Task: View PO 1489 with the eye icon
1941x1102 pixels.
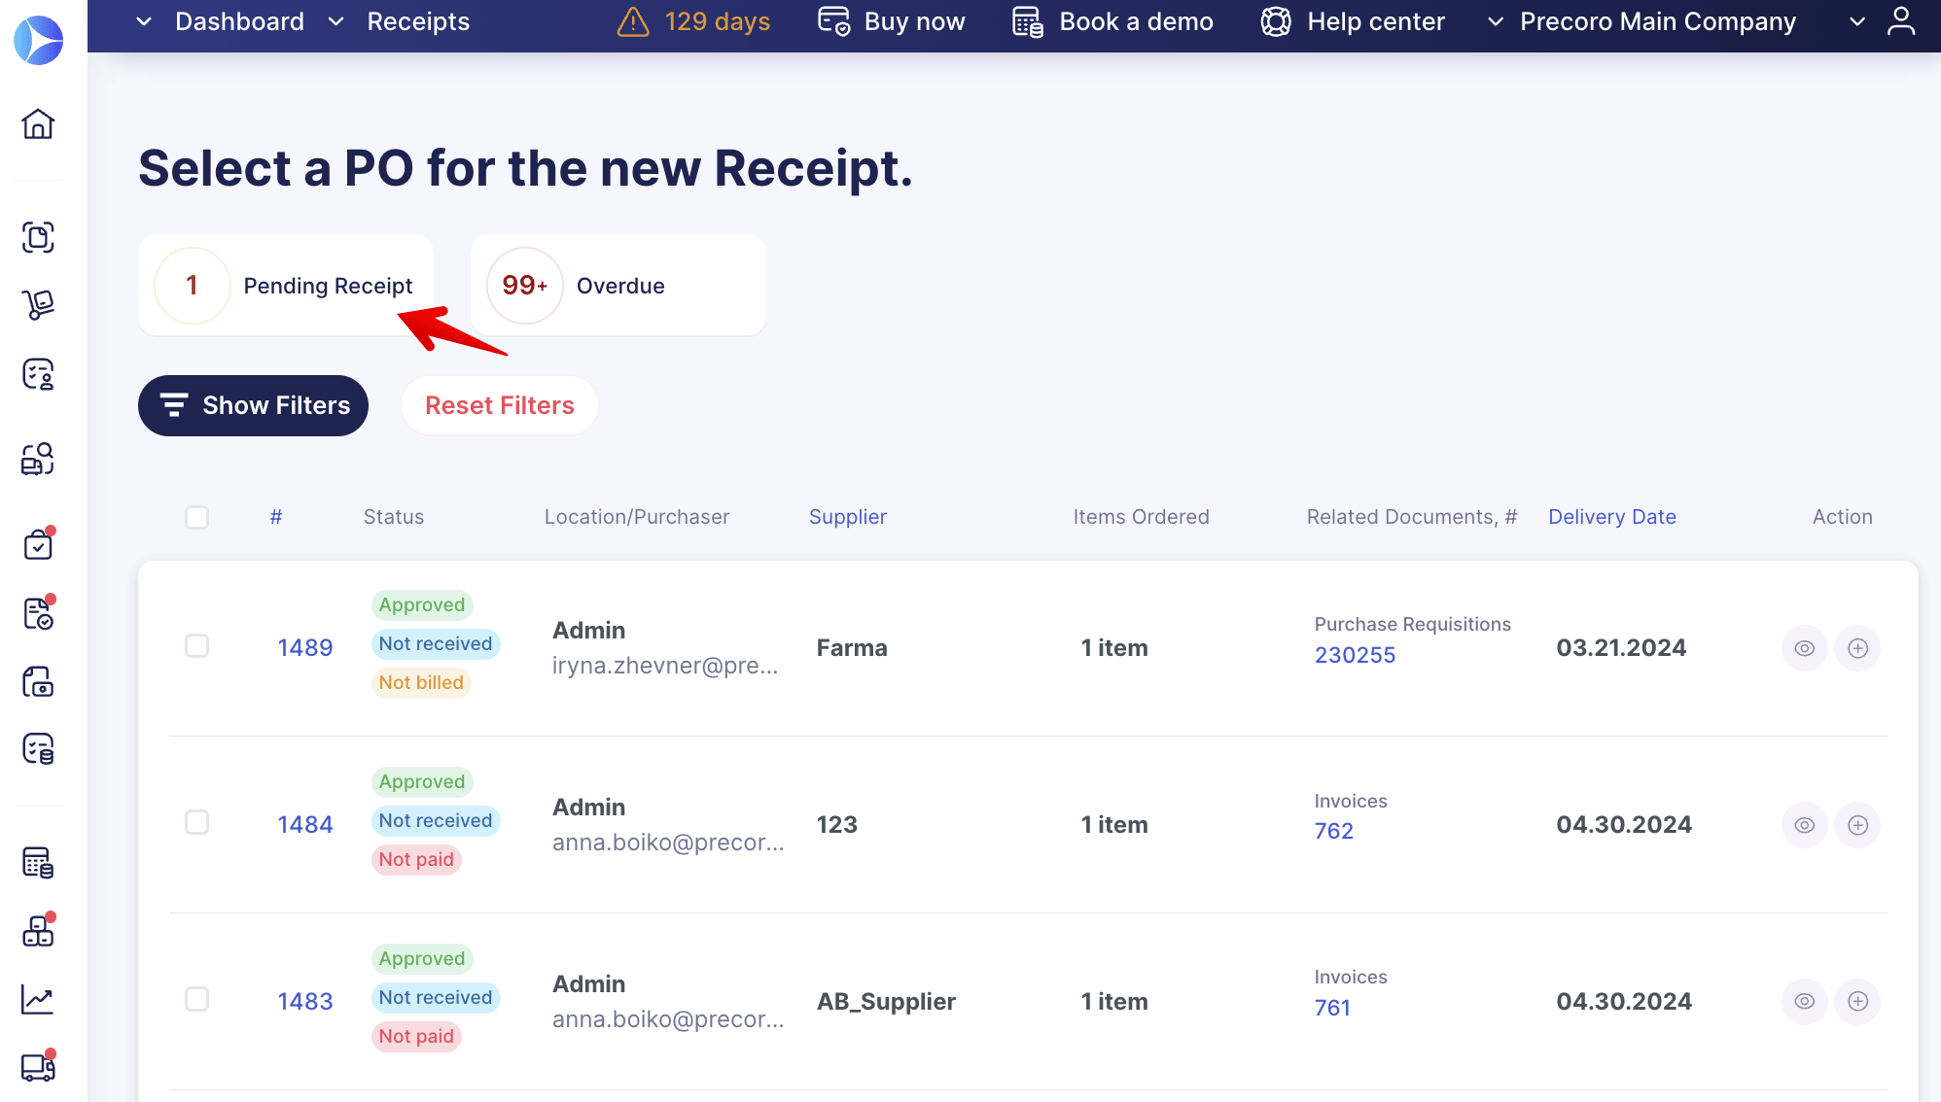Action: (x=1804, y=648)
